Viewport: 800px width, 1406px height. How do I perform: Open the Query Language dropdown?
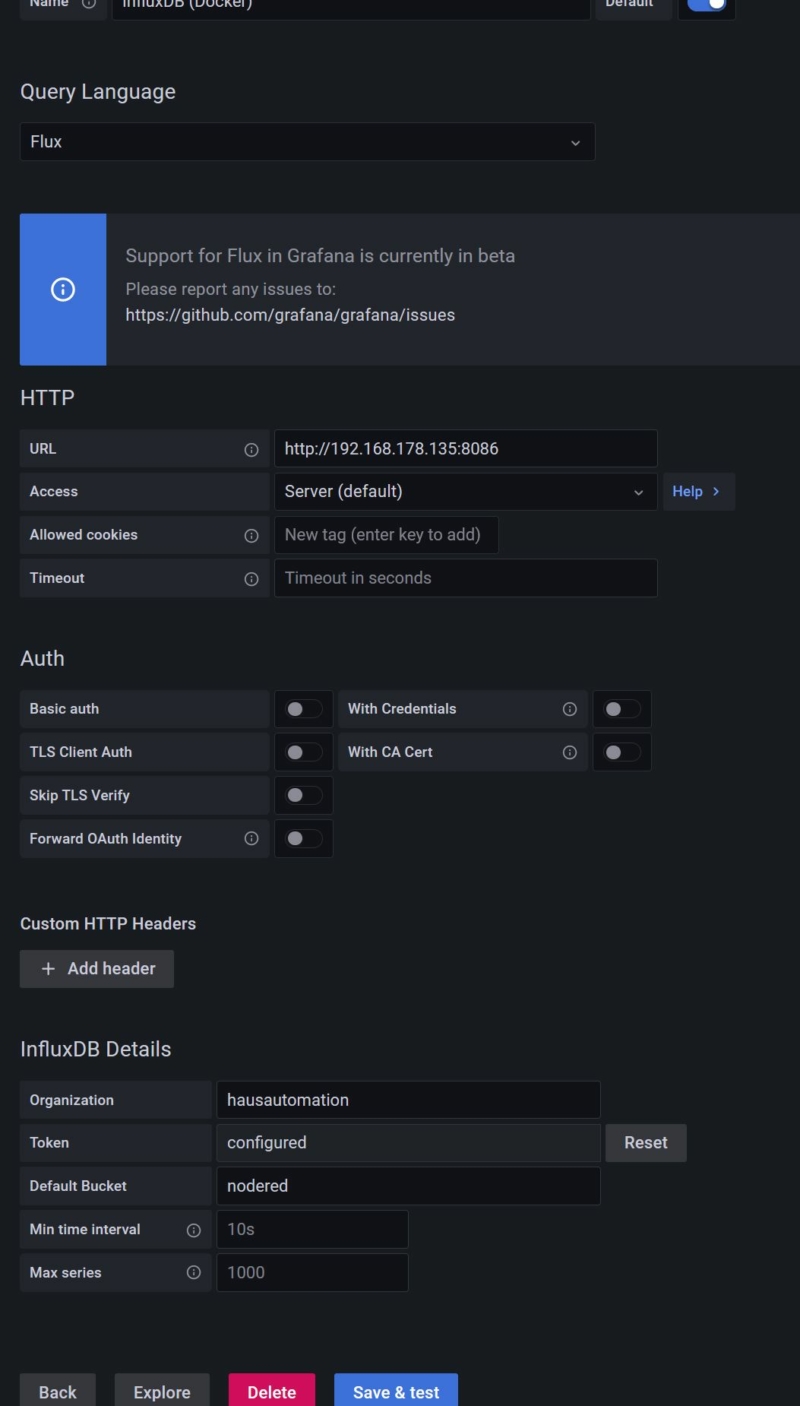pyautogui.click(x=307, y=141)
